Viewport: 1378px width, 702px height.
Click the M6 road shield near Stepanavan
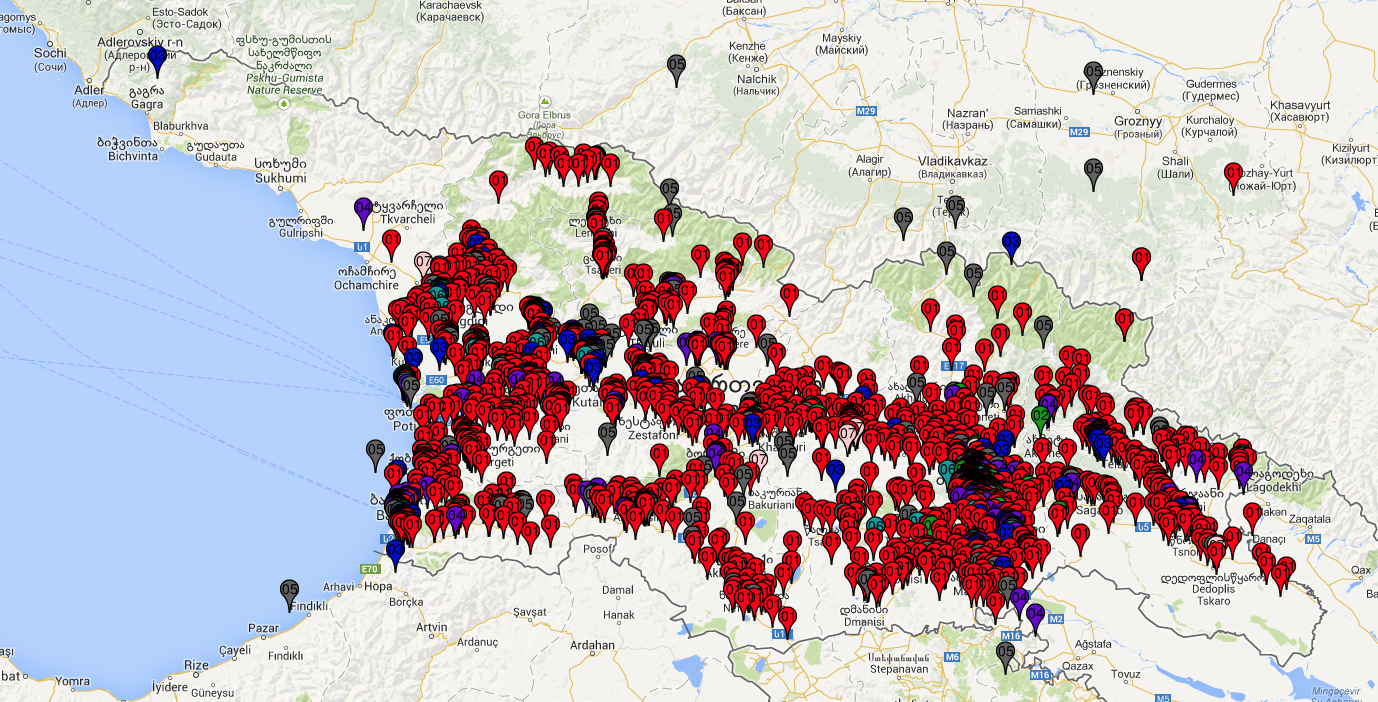(x=952, y=657)
